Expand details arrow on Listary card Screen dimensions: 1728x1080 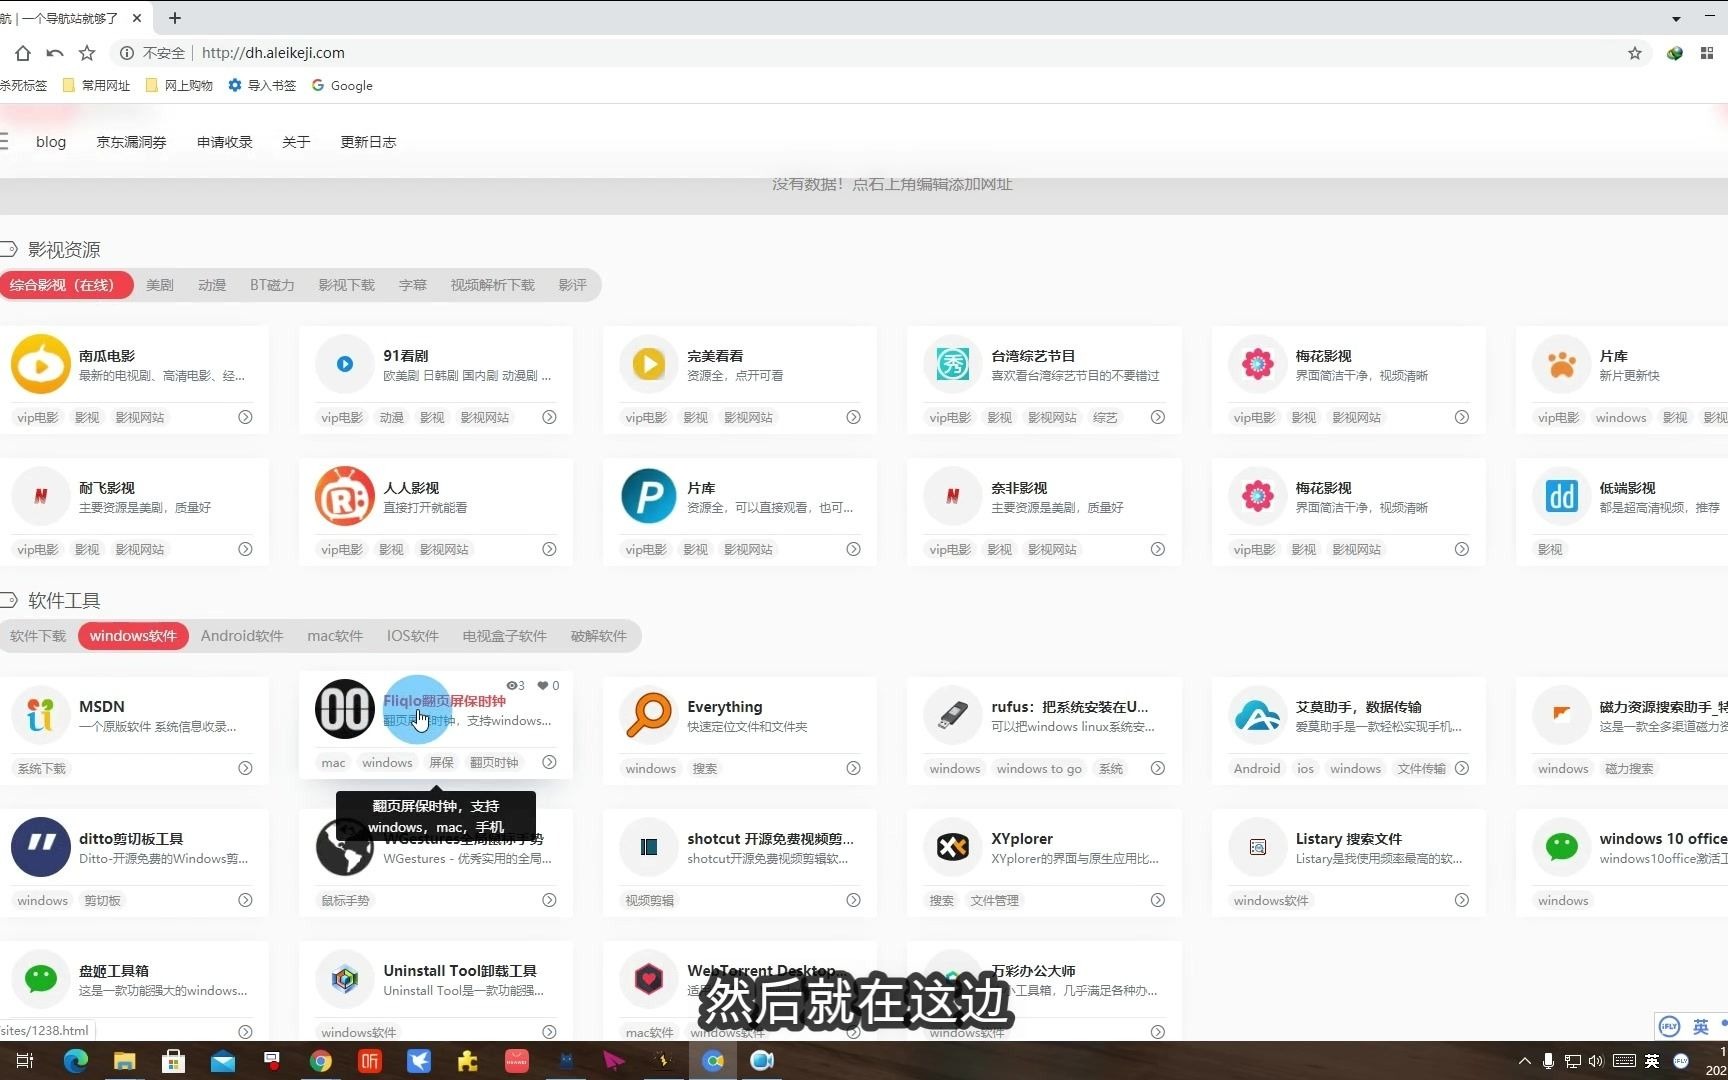pos(1461,900)
